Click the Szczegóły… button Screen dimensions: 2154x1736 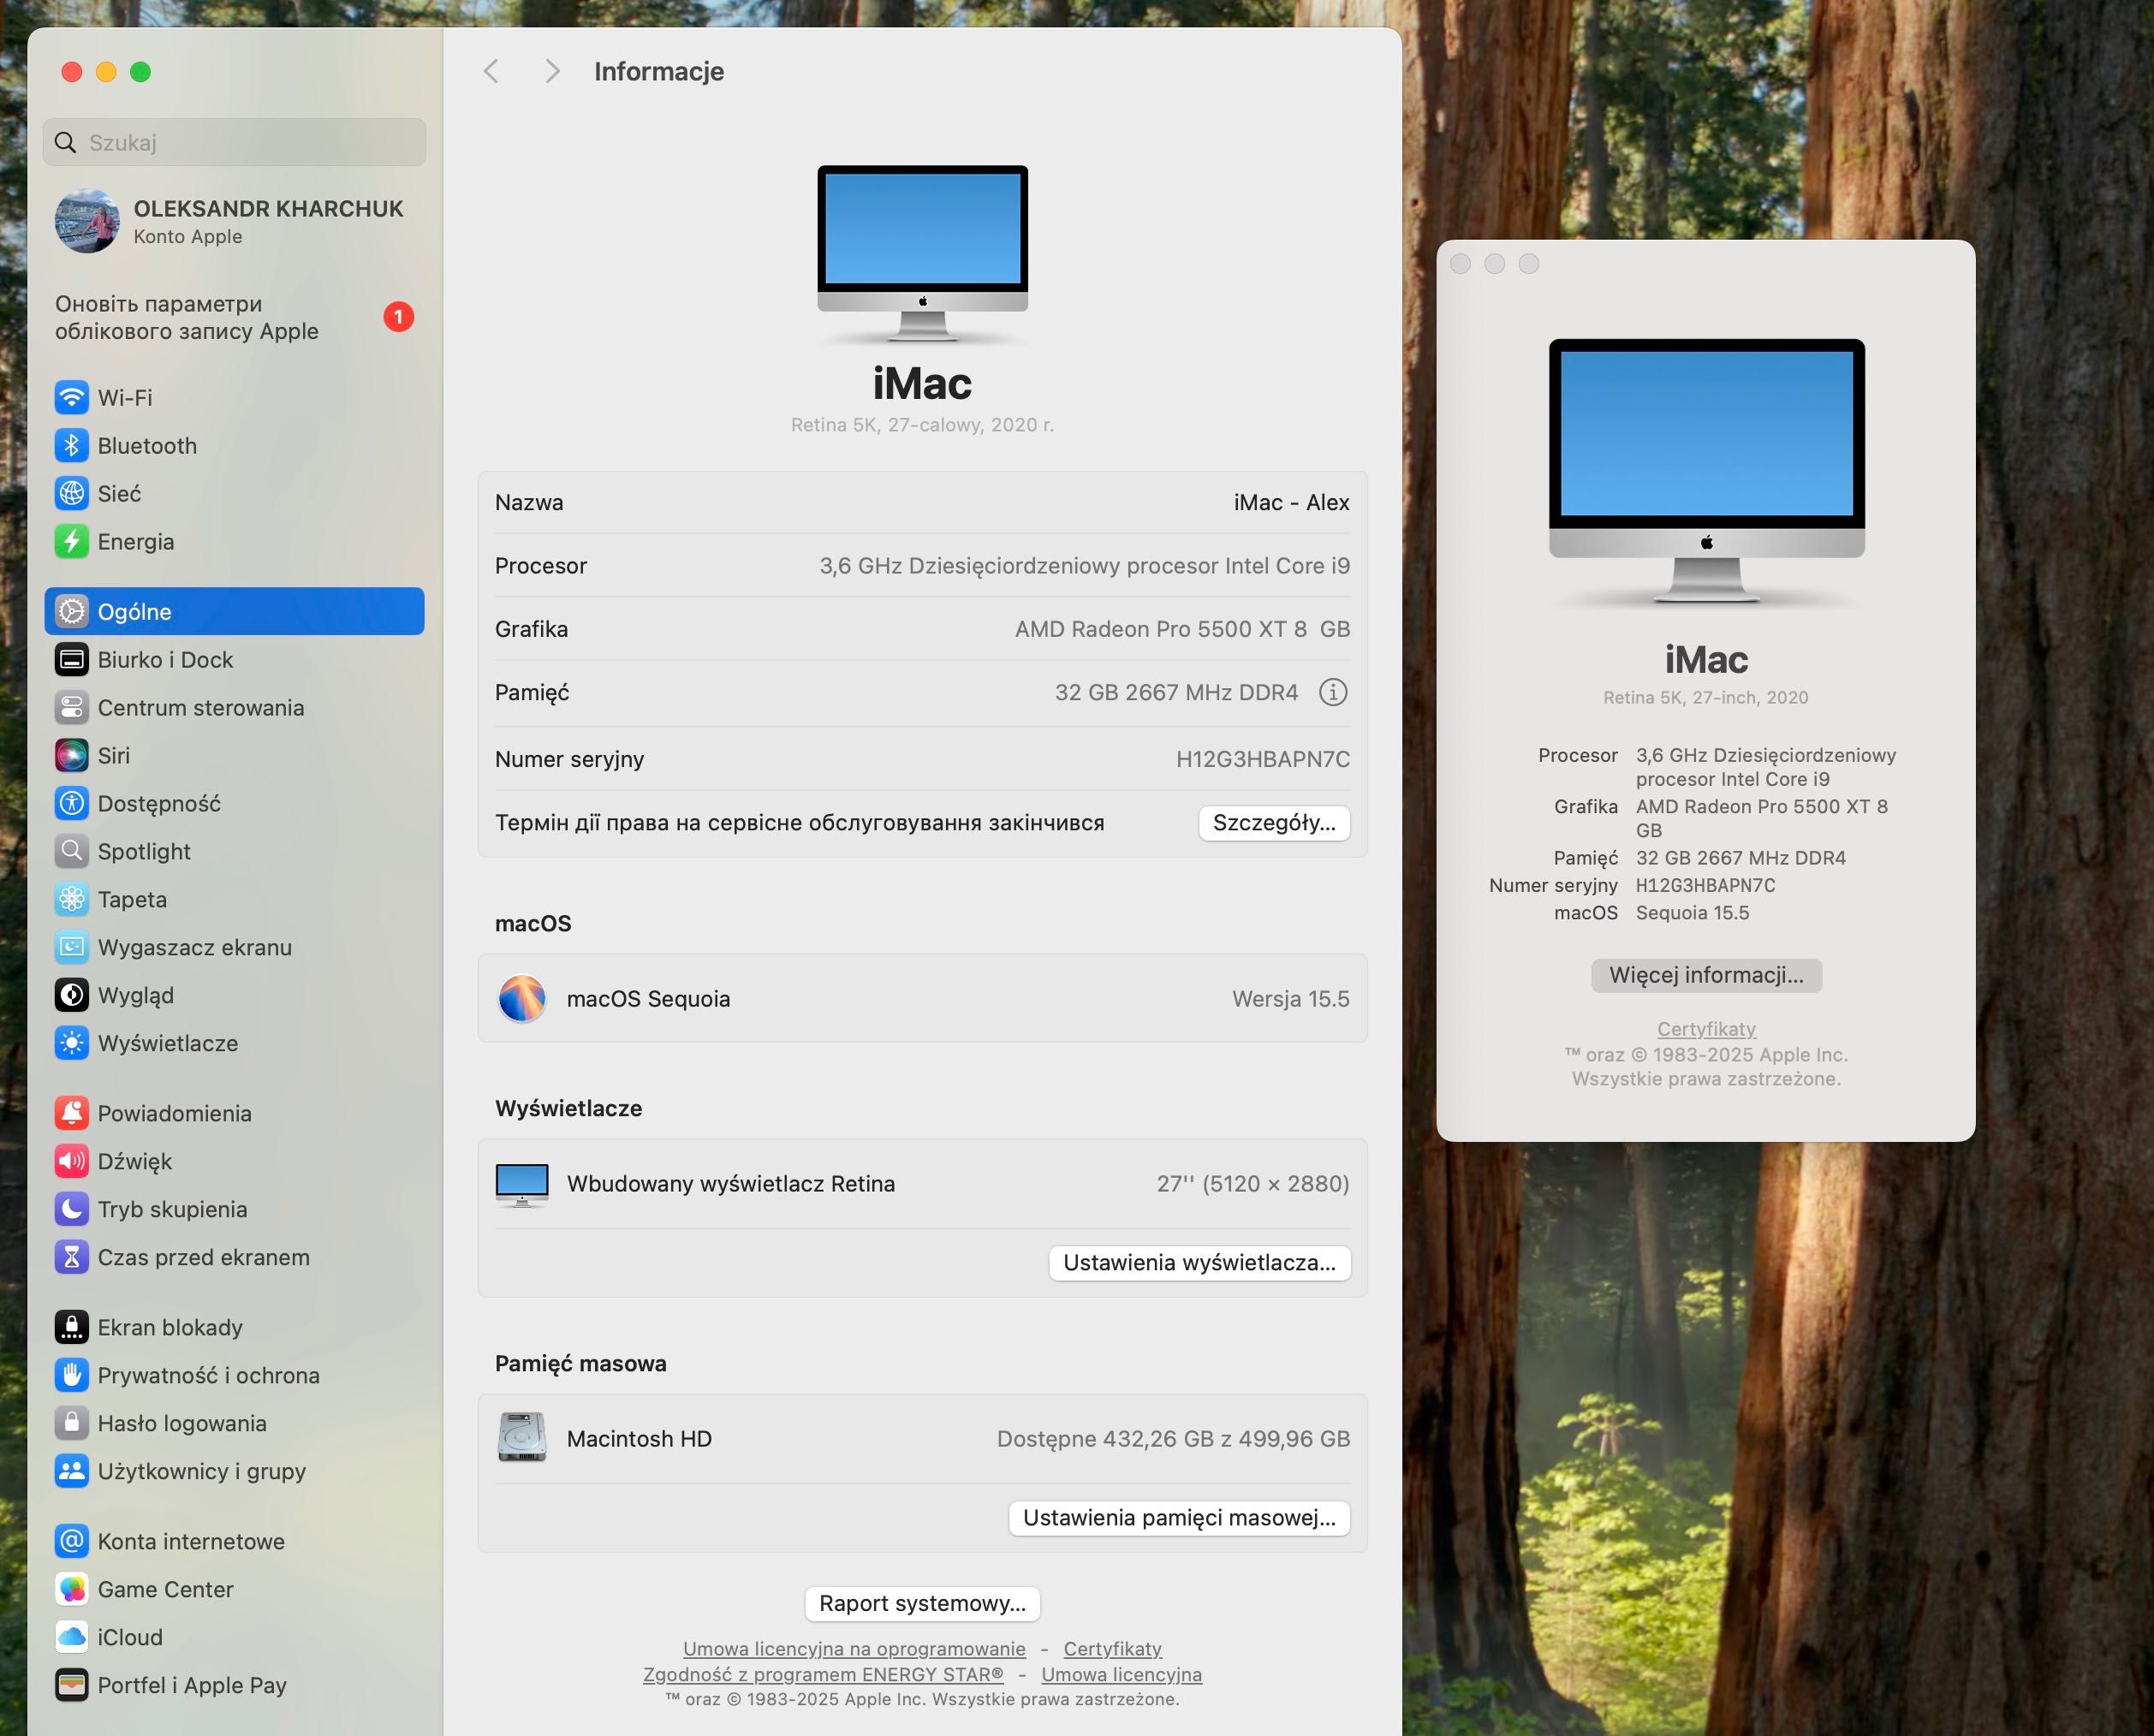1274,823
